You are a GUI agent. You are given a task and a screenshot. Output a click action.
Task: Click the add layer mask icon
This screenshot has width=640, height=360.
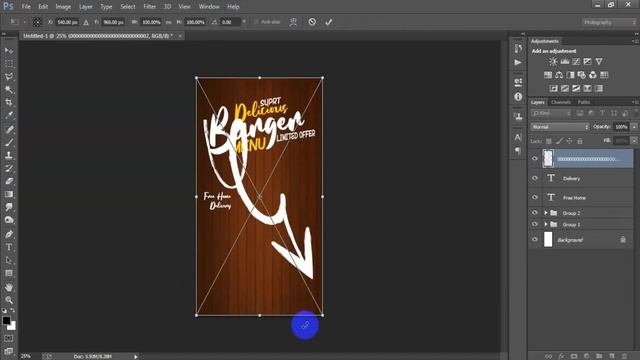[x=574, y=356]
